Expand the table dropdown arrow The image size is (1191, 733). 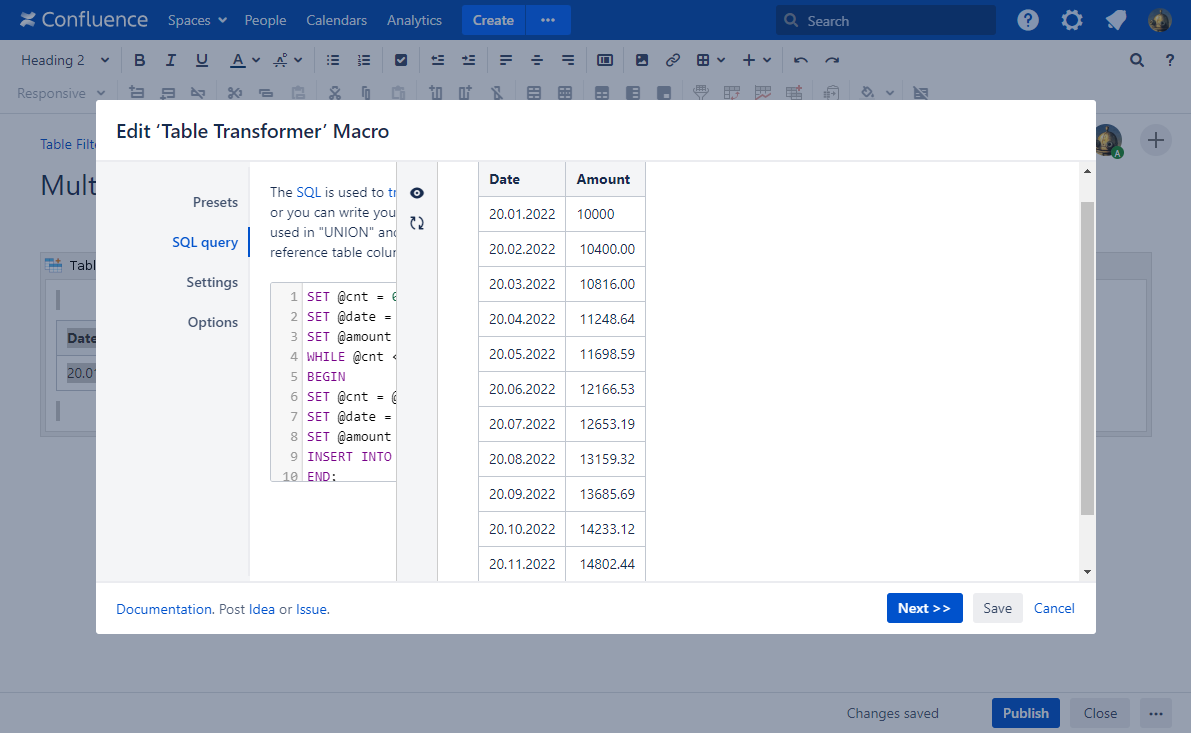[721, 60]
